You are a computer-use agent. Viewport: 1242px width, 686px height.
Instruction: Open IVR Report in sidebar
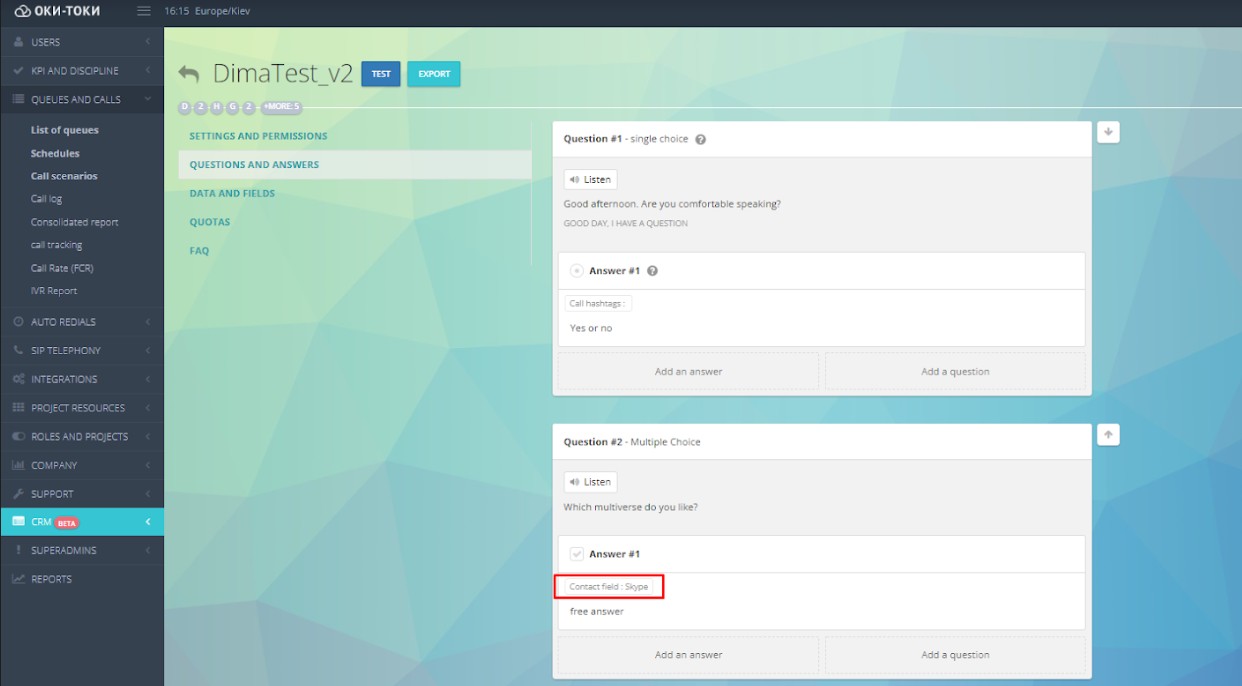pyautogui.click(x=54, y=291)
